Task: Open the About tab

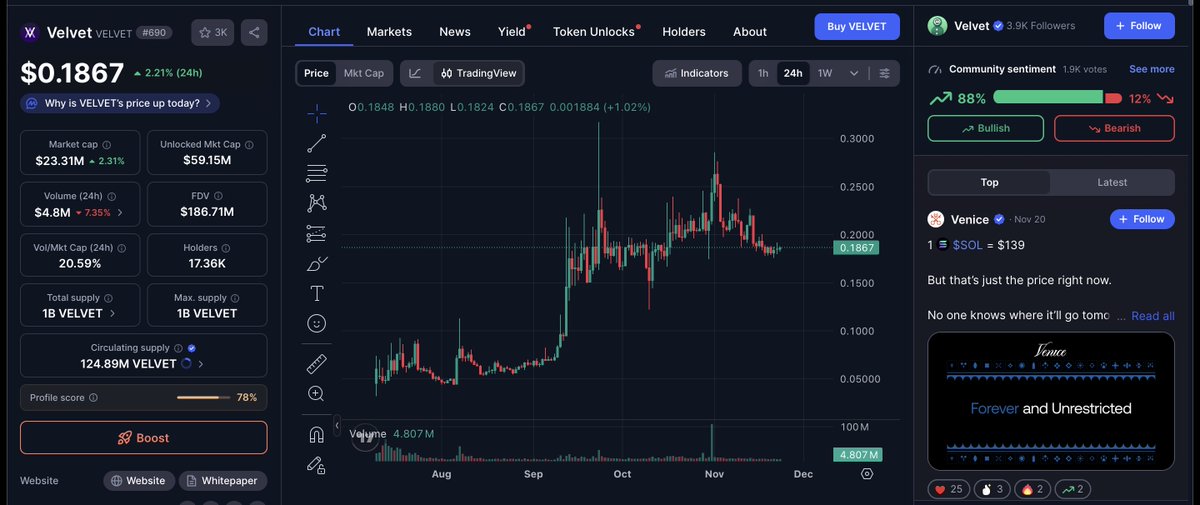Action: 750,31
